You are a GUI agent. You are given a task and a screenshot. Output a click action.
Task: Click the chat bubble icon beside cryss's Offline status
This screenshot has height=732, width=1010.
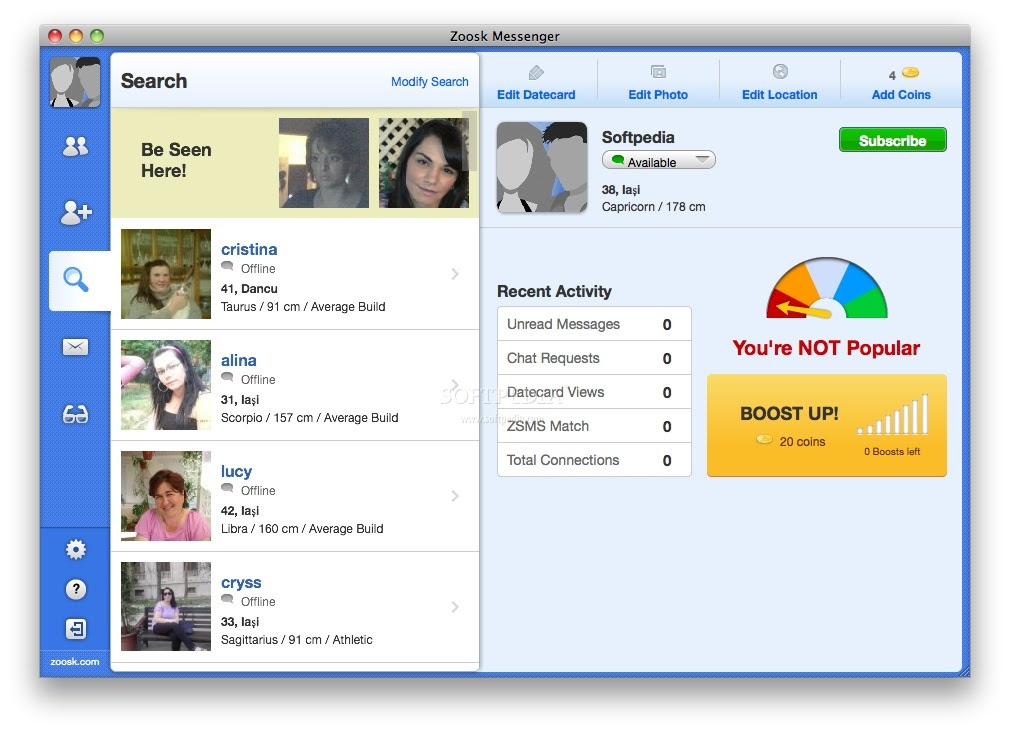(227, 599)
